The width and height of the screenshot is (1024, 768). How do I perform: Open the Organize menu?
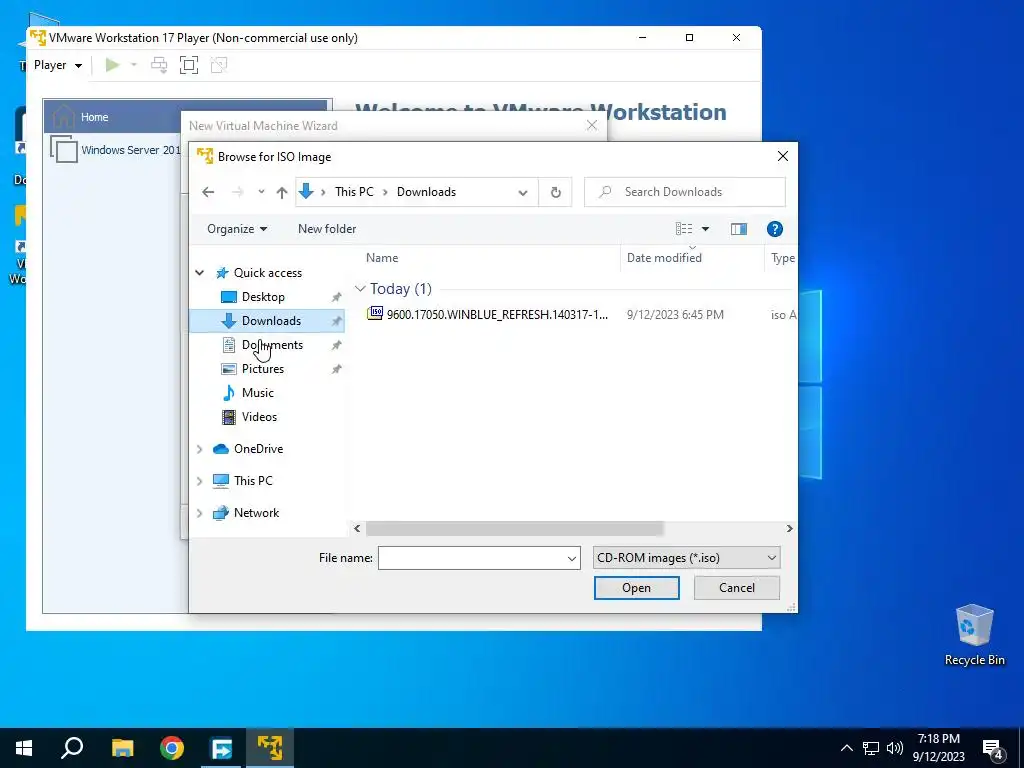[237, 229]
